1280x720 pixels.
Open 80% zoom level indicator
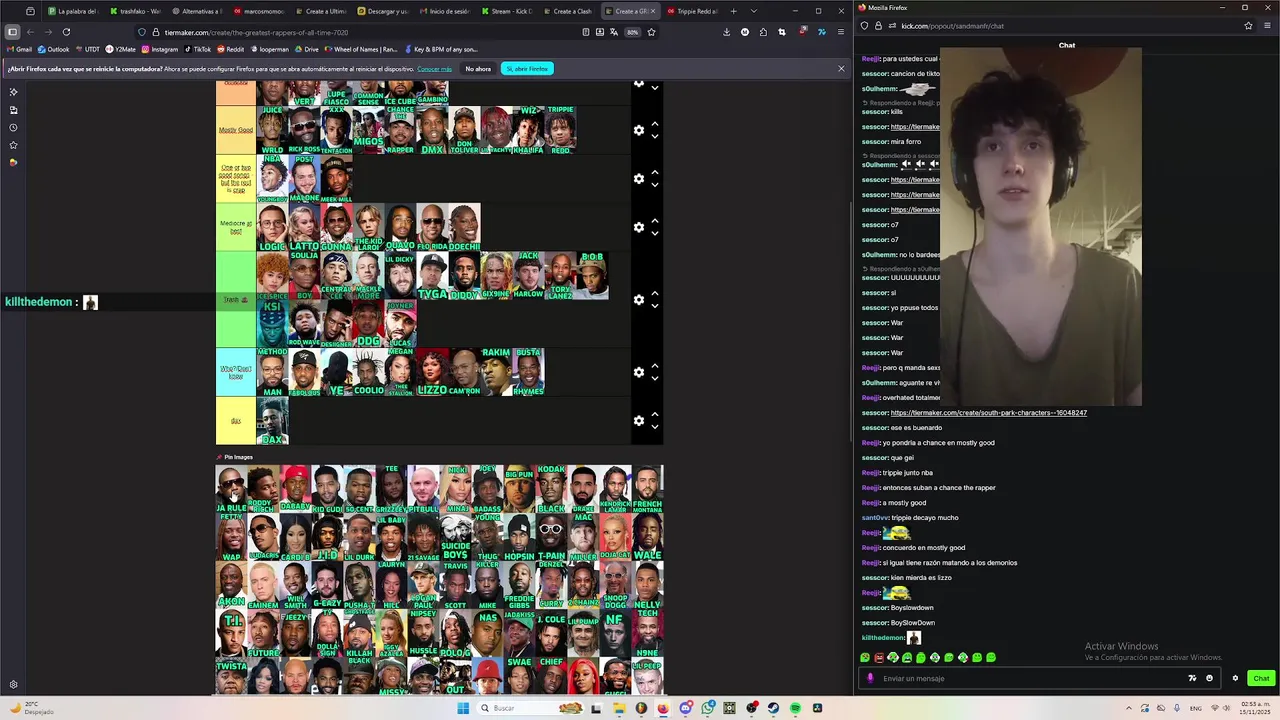pyautogui.click(x=632, y=32)
